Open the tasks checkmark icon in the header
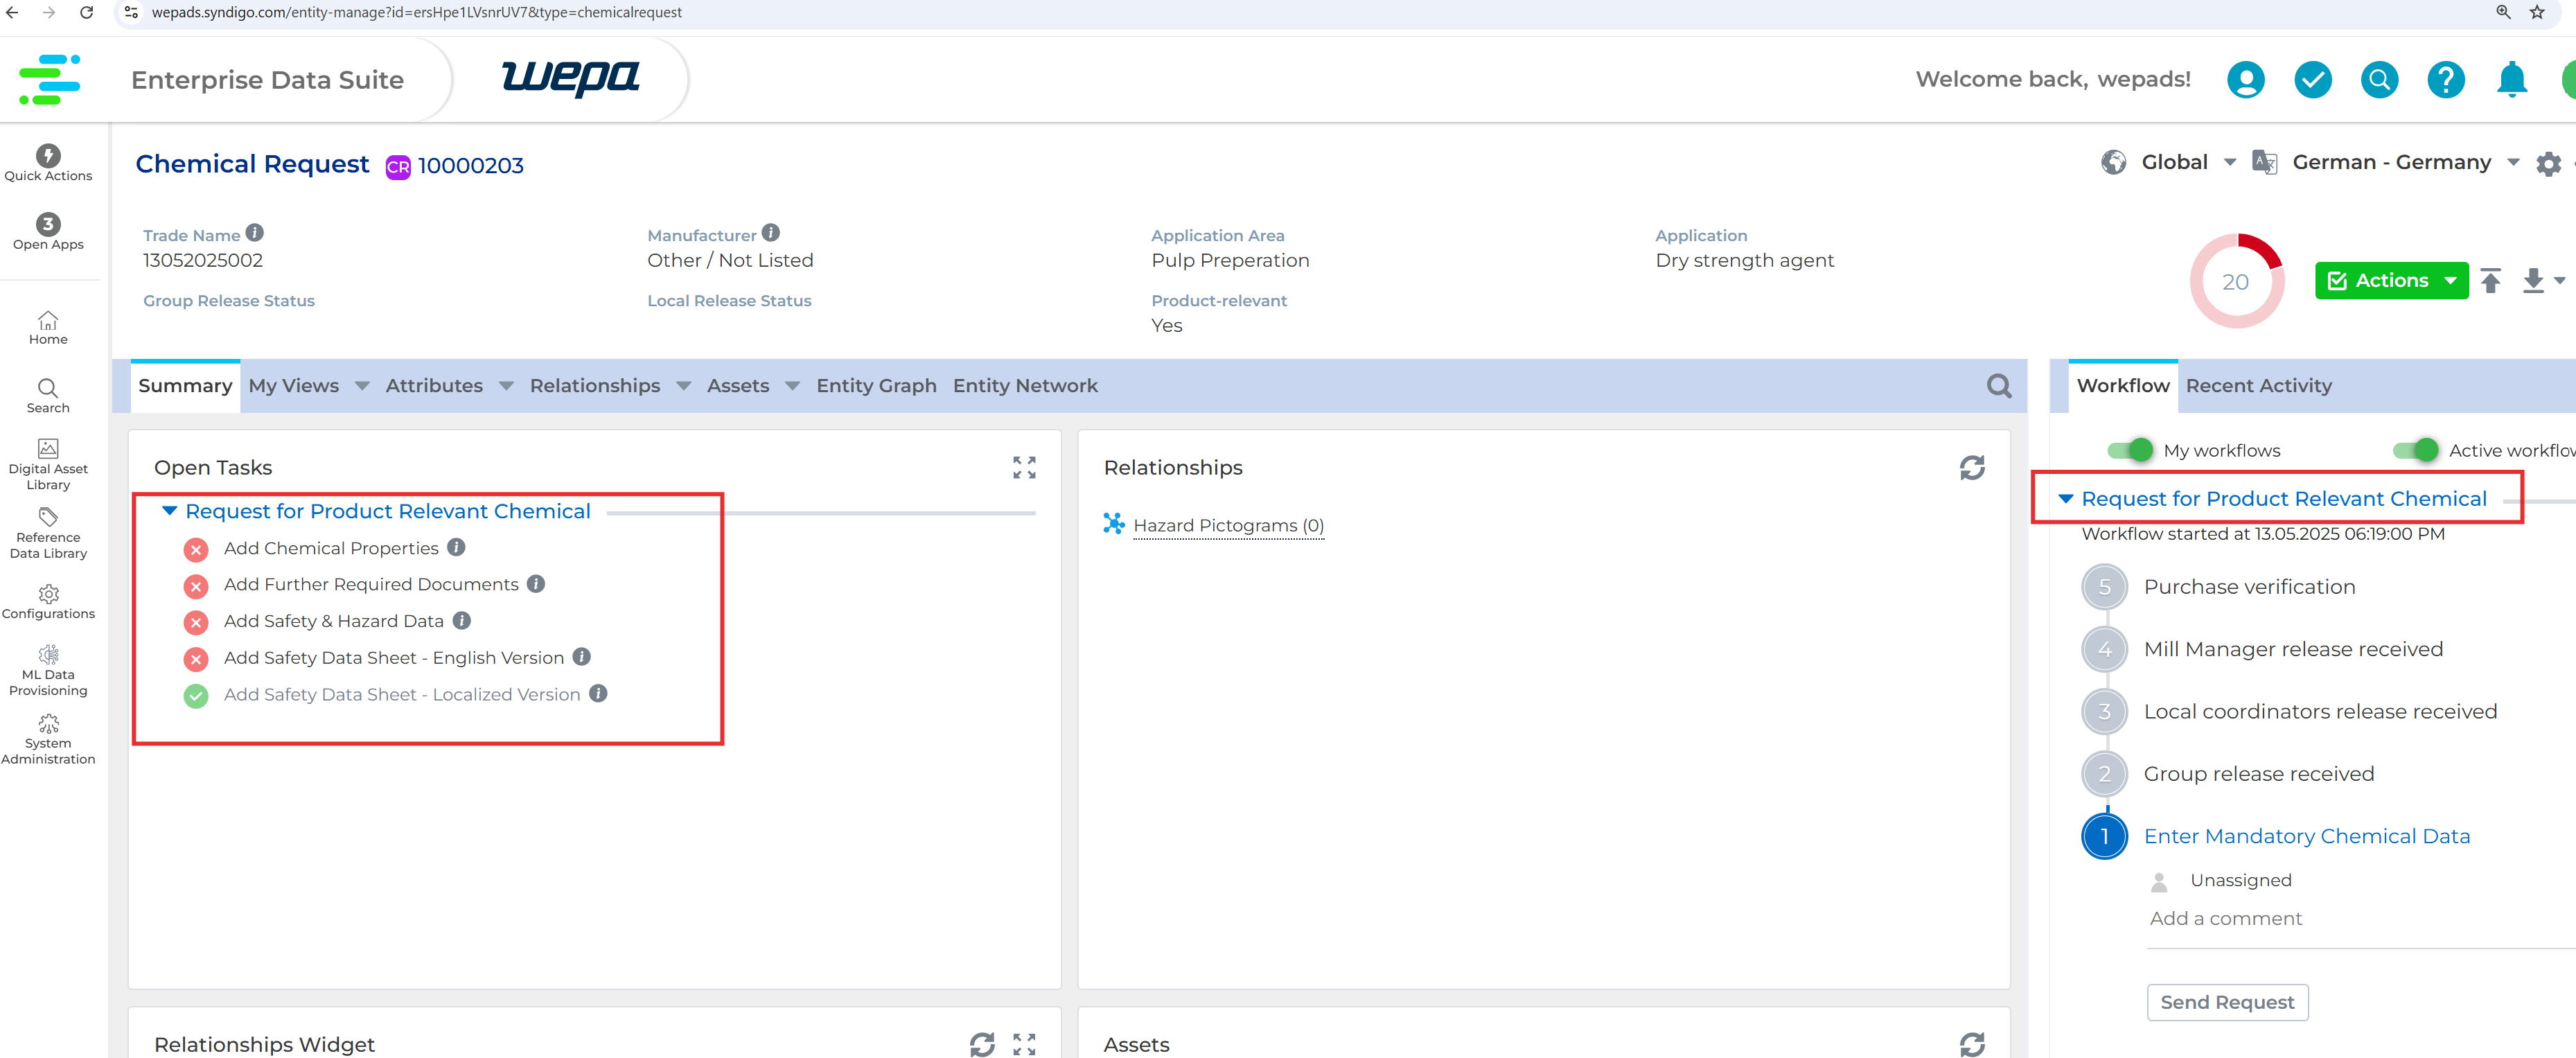The height and width of the screenshot is (1058, 2576). click(2312, 79)
